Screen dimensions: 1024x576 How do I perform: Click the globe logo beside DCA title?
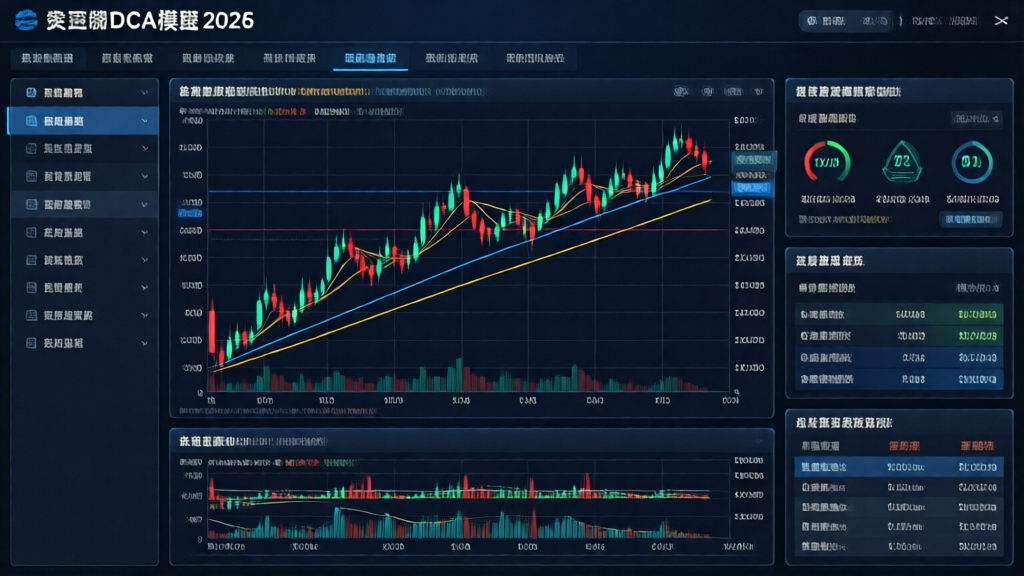coord(28,20)
